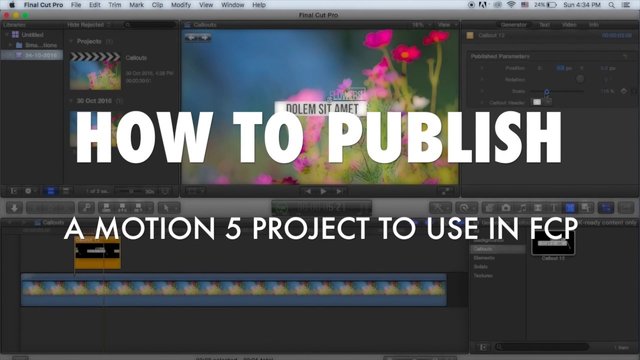
Task: Switch to the Video inspector tab
Action: tap(569, 25)
